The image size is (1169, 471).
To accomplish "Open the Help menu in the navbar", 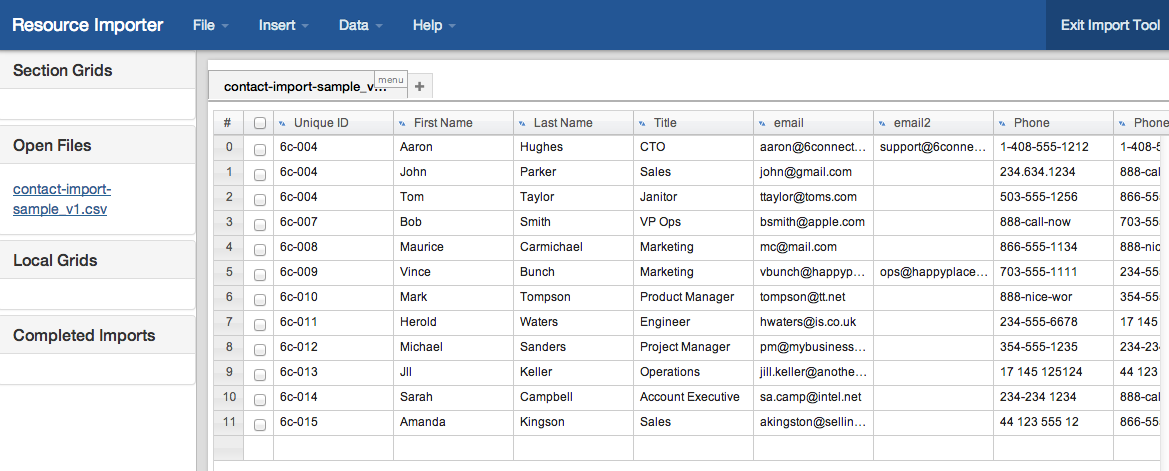I will click(434, 25).
